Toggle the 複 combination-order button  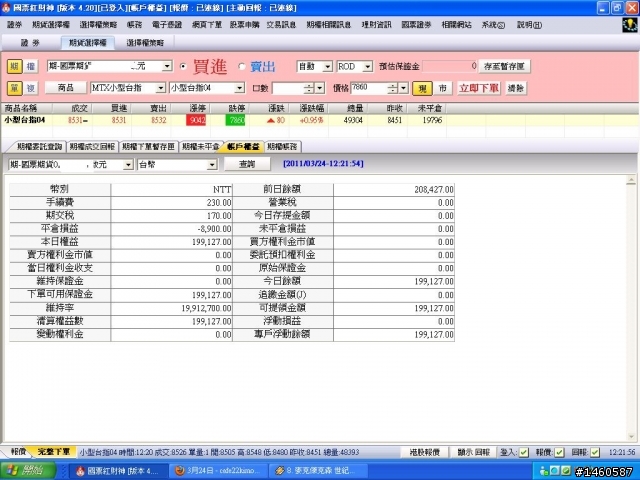tap(31, 88)
